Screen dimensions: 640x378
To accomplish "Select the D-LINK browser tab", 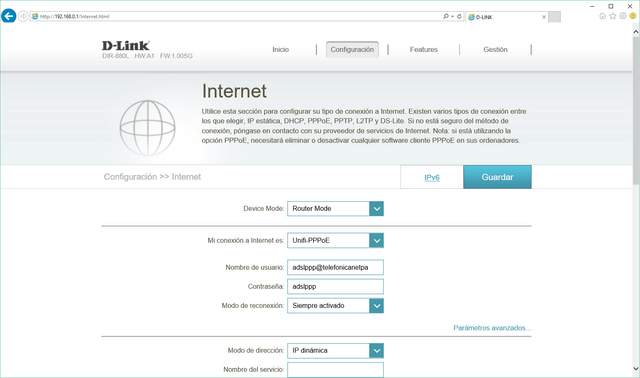I will pos(507,17).
